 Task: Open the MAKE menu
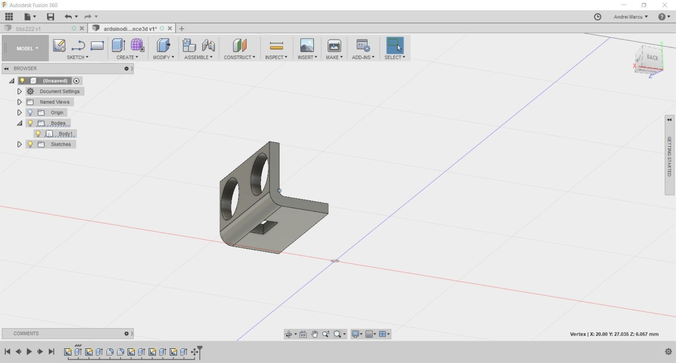tap(334, 57)
